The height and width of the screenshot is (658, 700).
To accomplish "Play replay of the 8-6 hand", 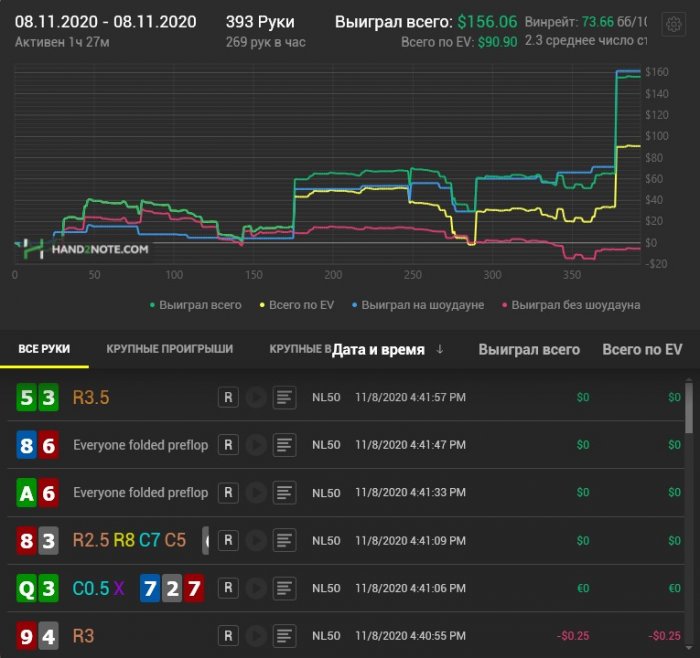I will (x=256, y=445).
